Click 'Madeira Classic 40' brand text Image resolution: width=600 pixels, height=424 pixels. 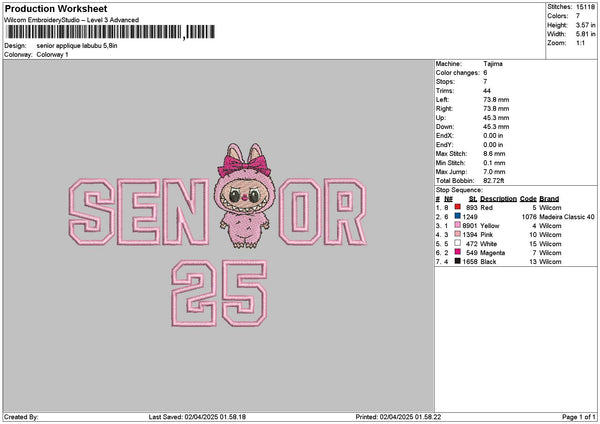[567, 217]
